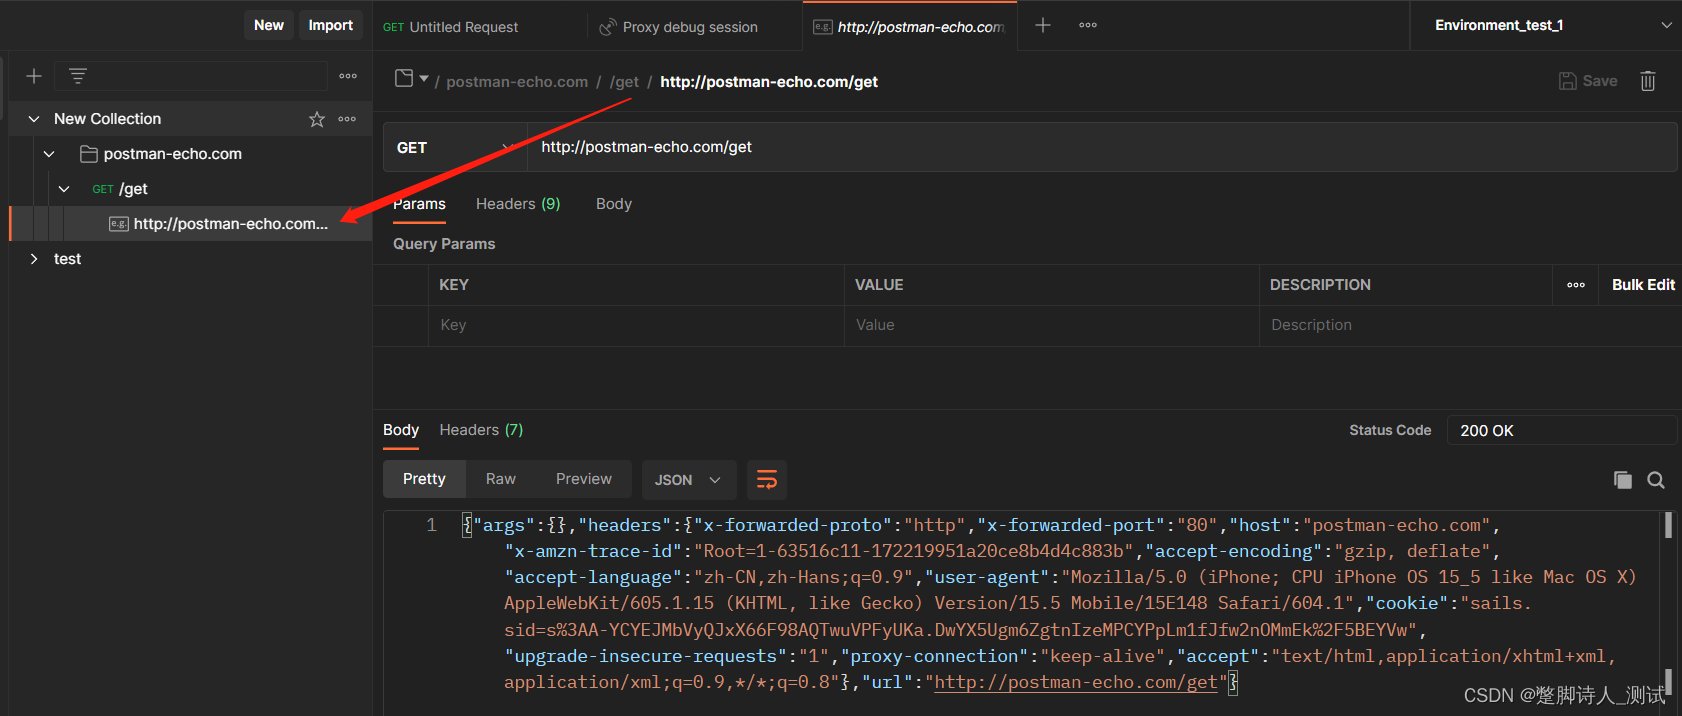Open query params column options ellipsis
Viewport: 1682px width, 716px height.
click(1576, 285)
